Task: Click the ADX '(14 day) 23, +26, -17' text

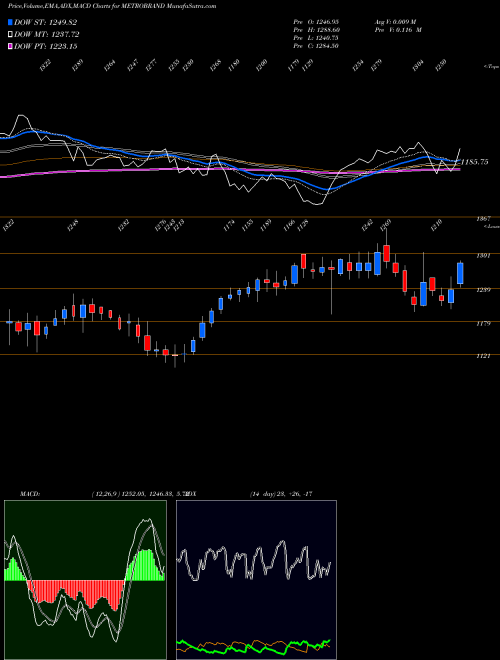Action: (281, 494)
